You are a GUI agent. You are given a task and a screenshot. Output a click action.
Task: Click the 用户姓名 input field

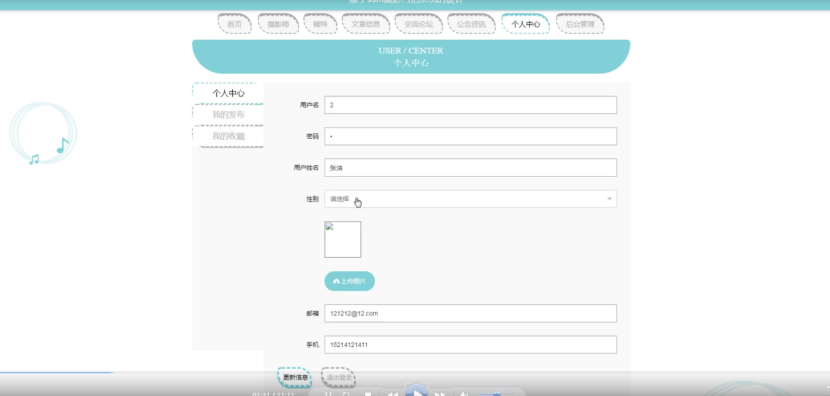click(x=470, y=168)
